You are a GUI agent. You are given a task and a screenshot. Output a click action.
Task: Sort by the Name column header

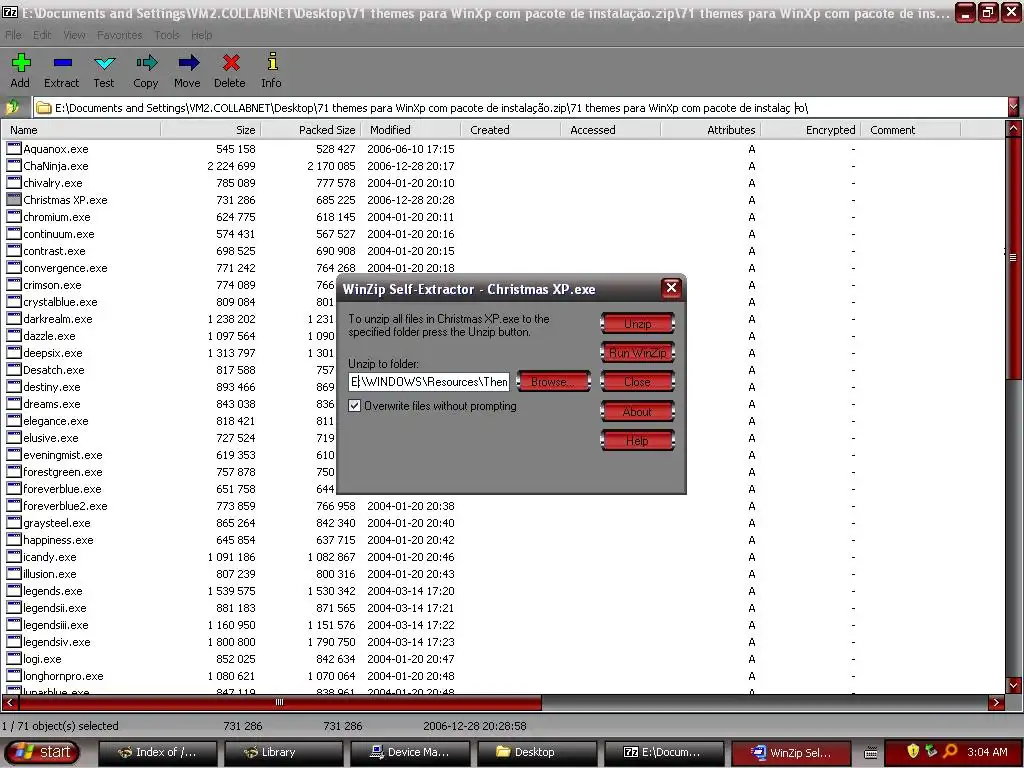[81, 129]
